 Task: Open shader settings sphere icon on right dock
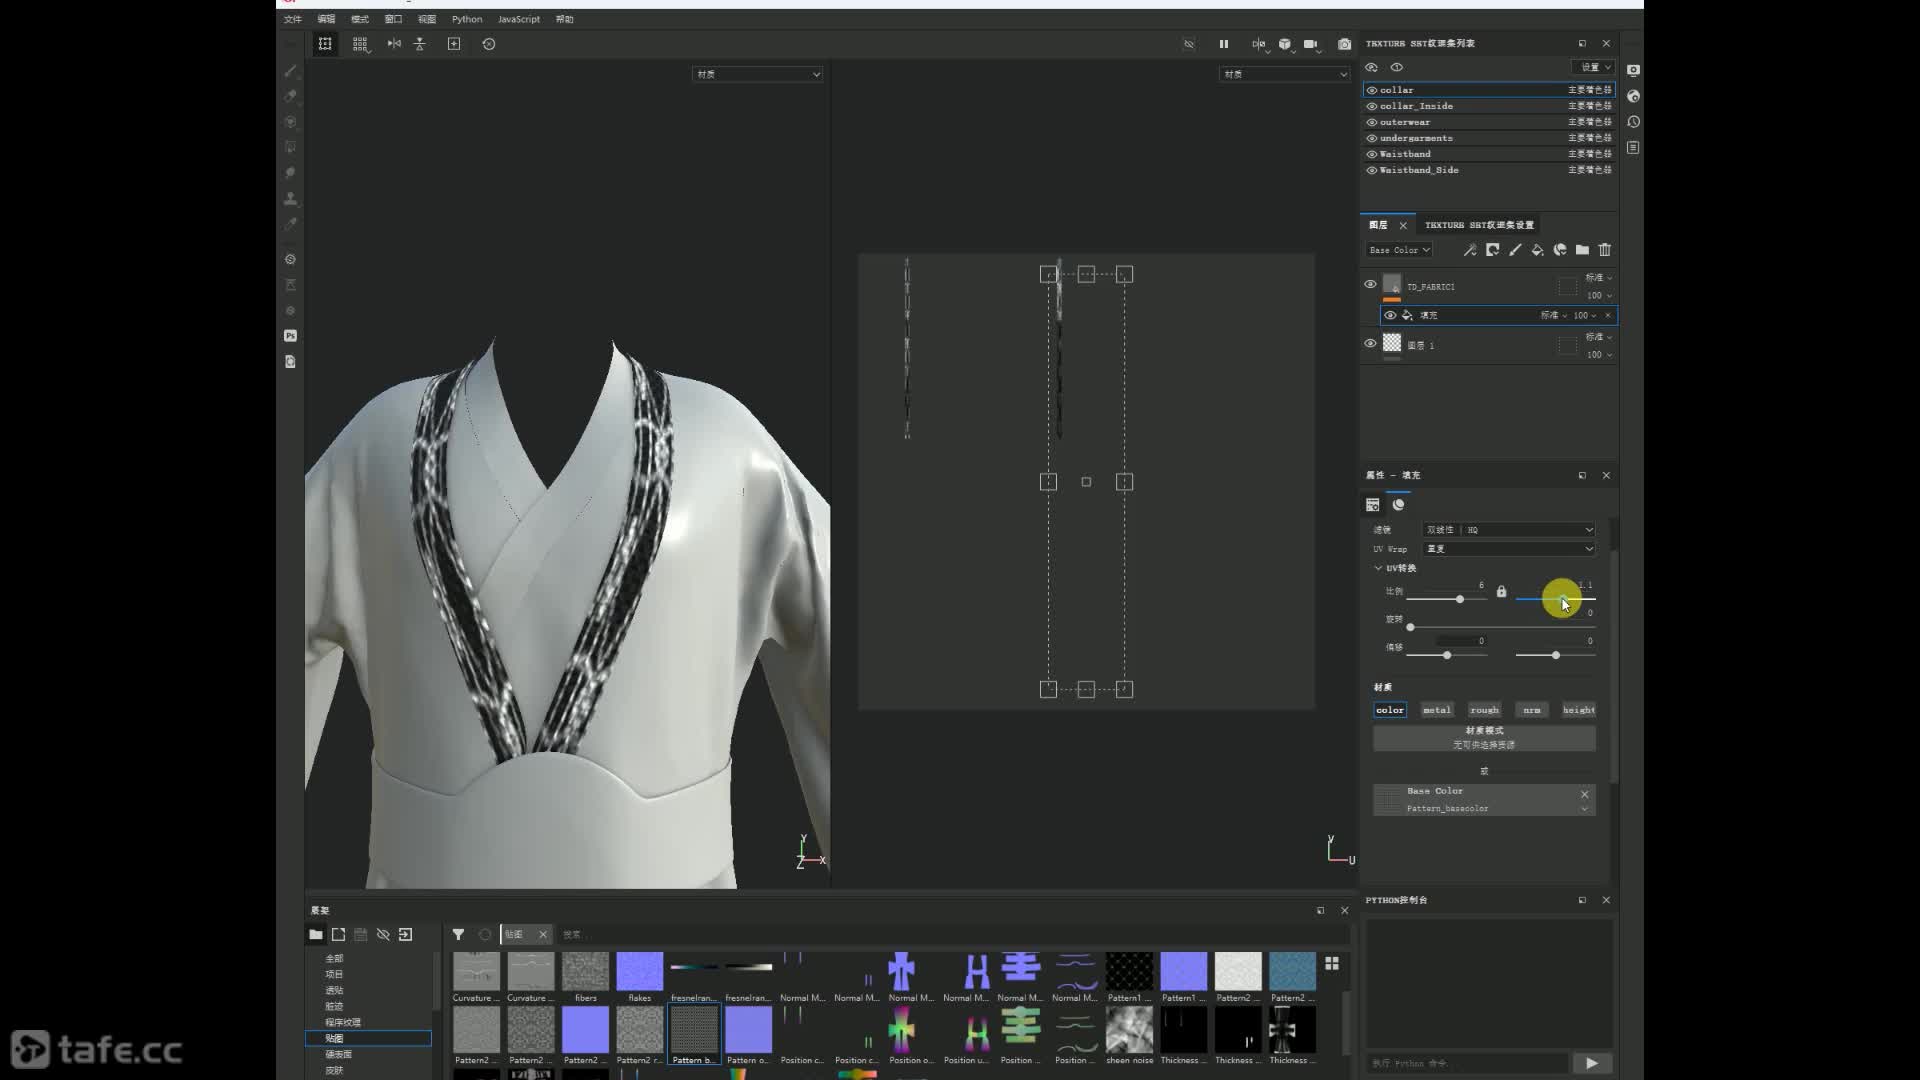tap(1633, 96)
